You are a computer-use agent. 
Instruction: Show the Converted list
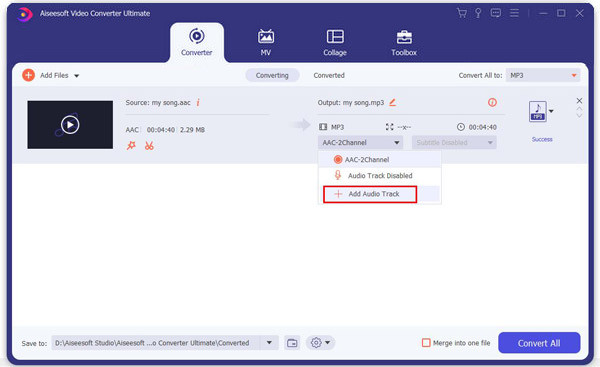click(329, 75)
